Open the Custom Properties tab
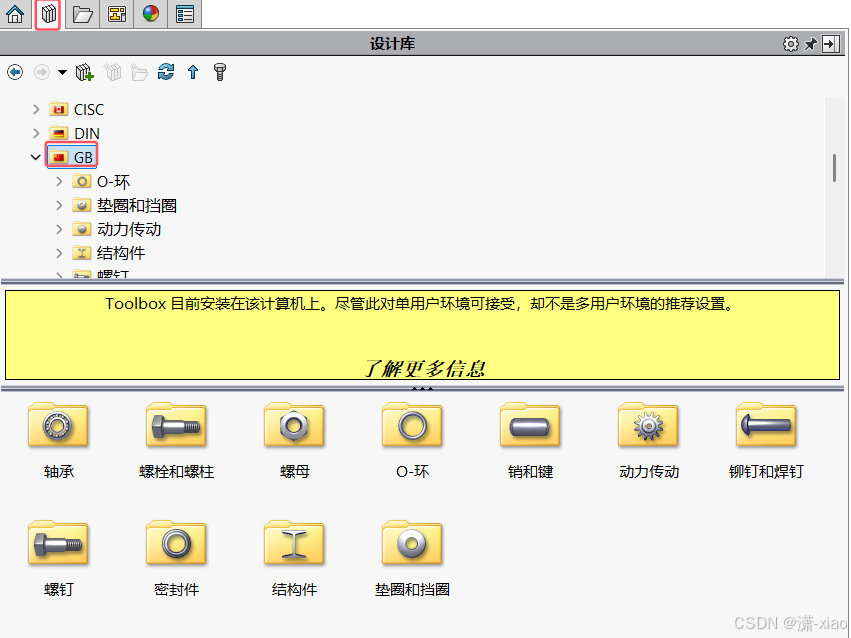Screen dimensions: 851x638 [185, 14]
